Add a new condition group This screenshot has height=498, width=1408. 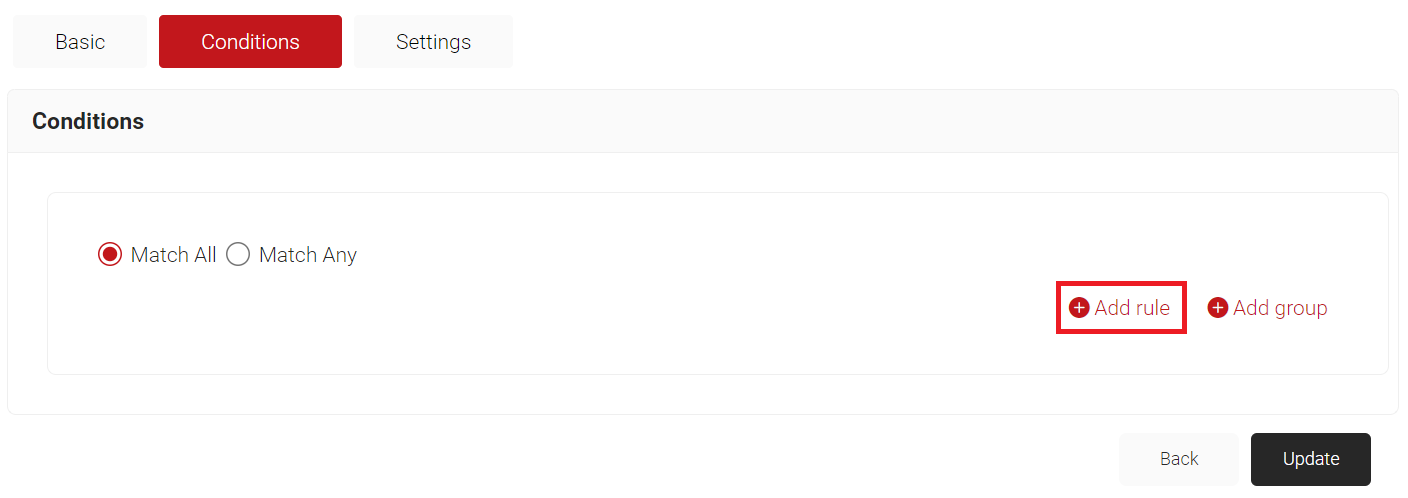click(1267, 308)
